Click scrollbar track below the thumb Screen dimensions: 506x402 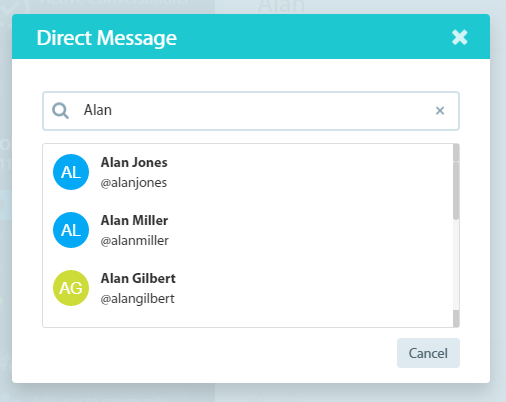click(456, 265)
